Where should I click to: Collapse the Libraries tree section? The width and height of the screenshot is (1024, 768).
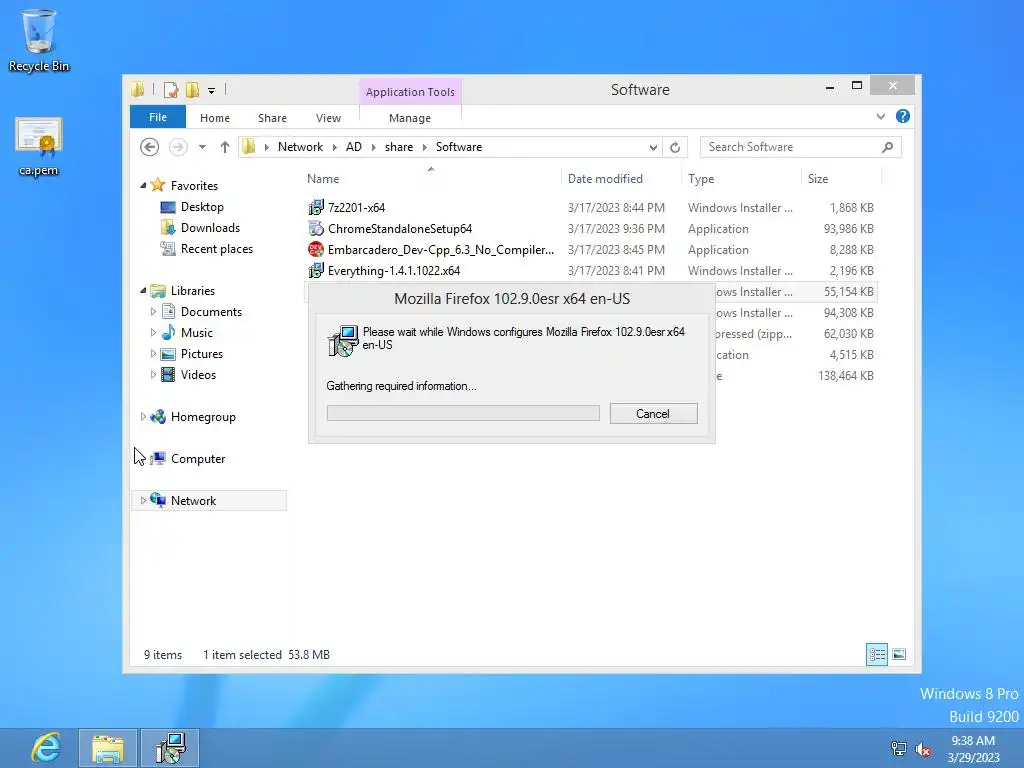pos(143,291)
